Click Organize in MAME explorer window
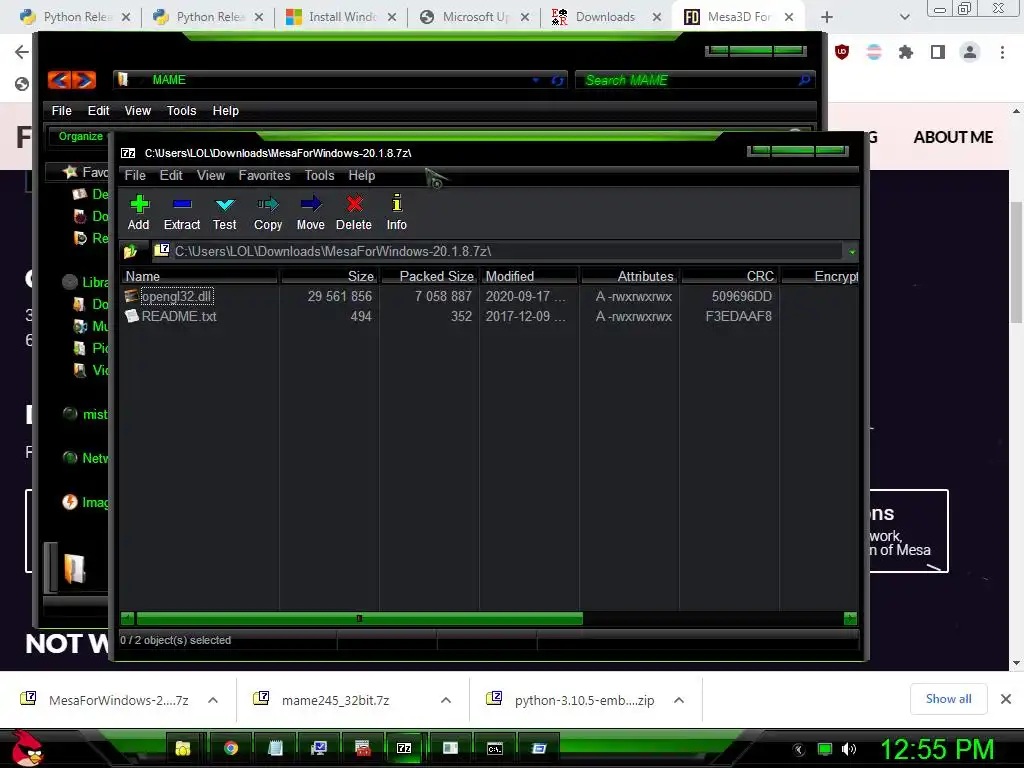Screen dimensions: 1024x768 coord(81,136)
